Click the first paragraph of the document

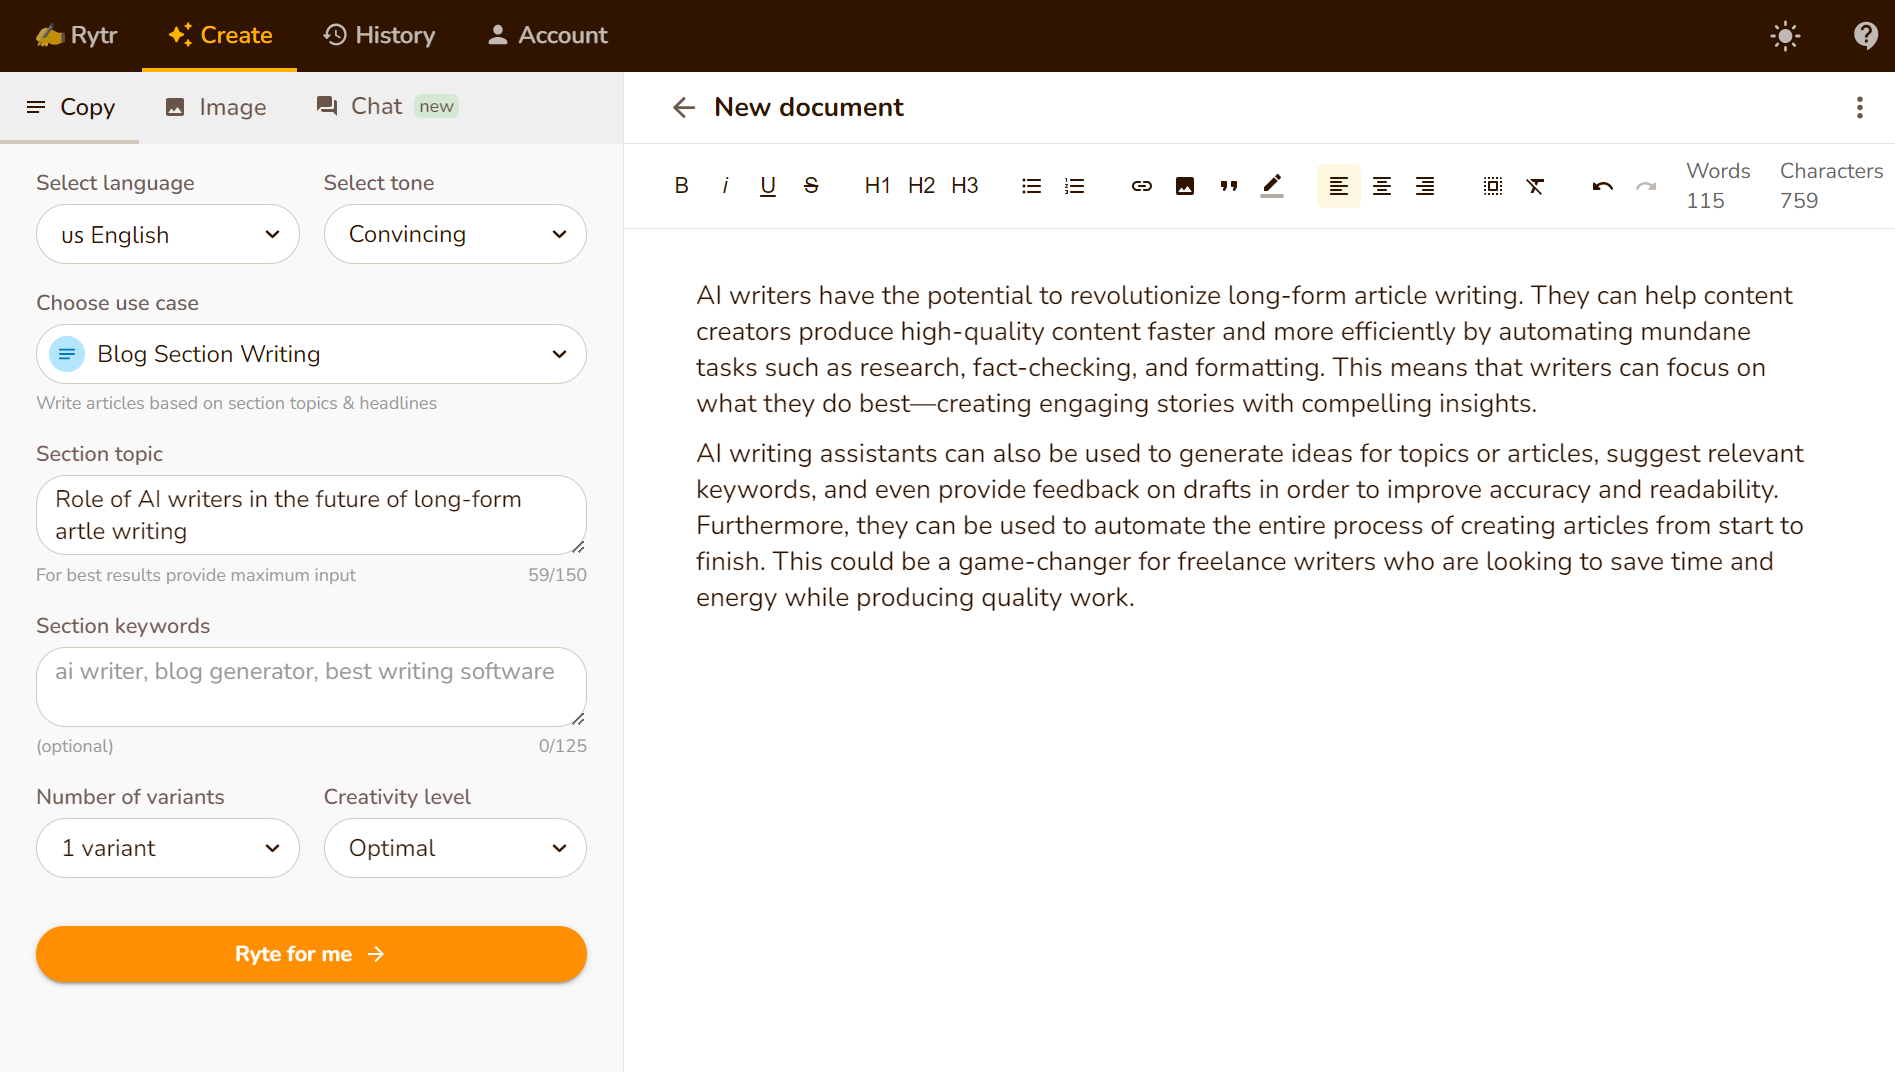click(1245, 349)
